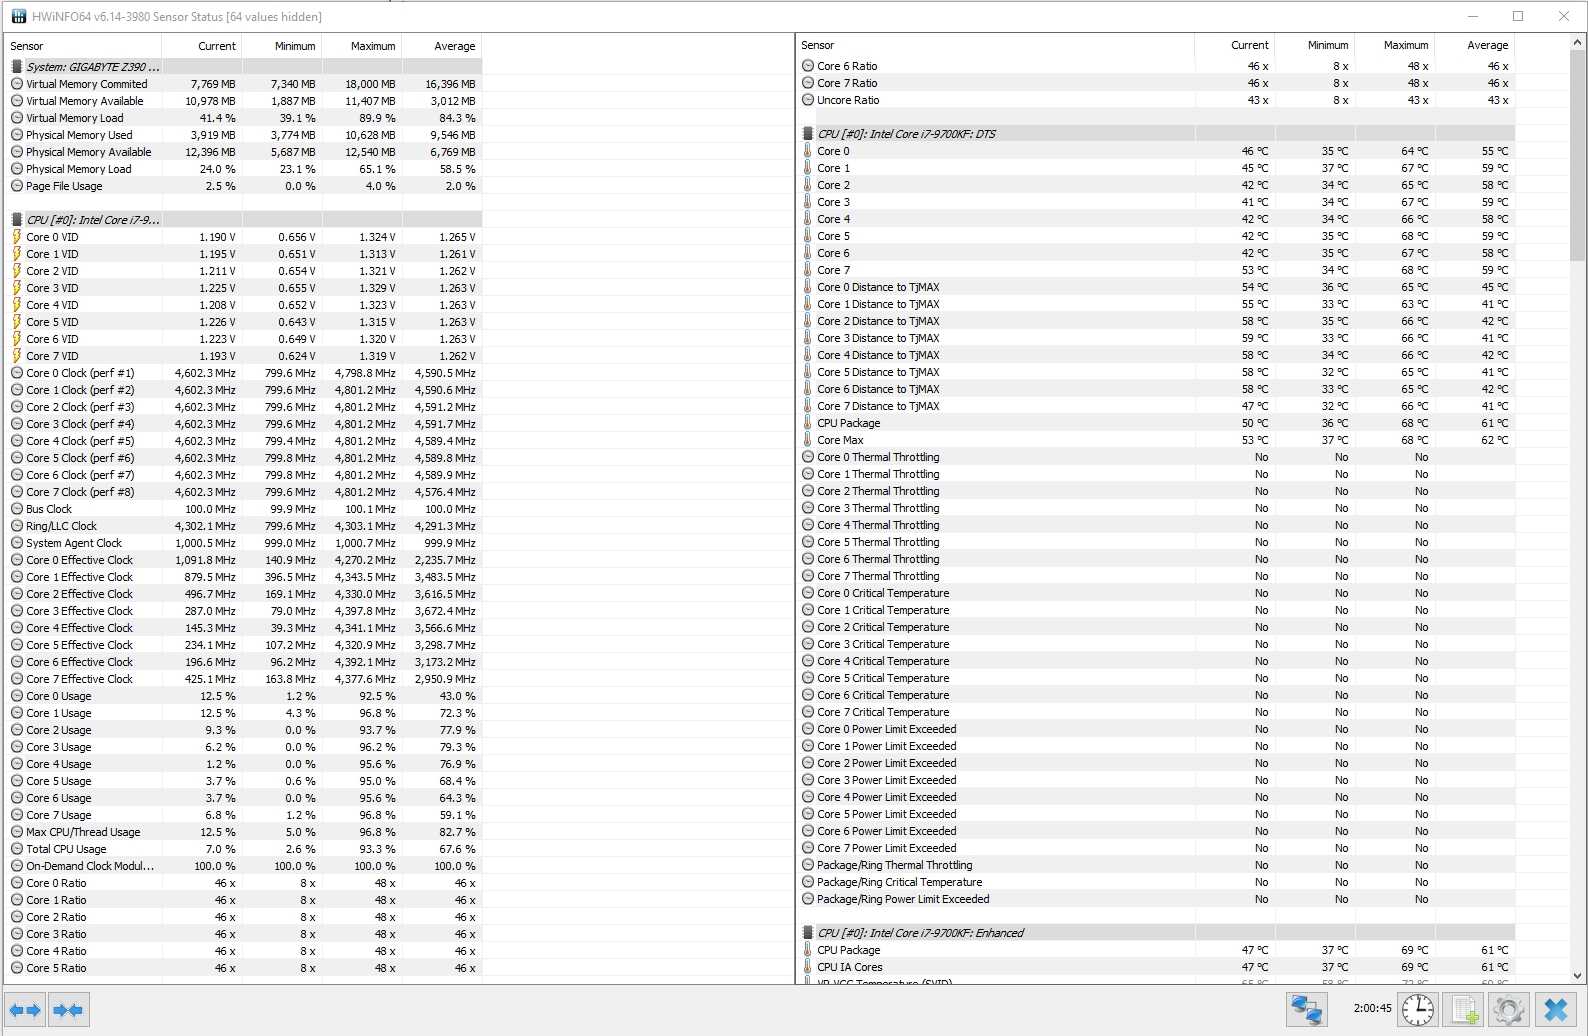
Task: Select the CPU Package row under Enhanced
Action: pyautogui.click(x=1156, y=950)
